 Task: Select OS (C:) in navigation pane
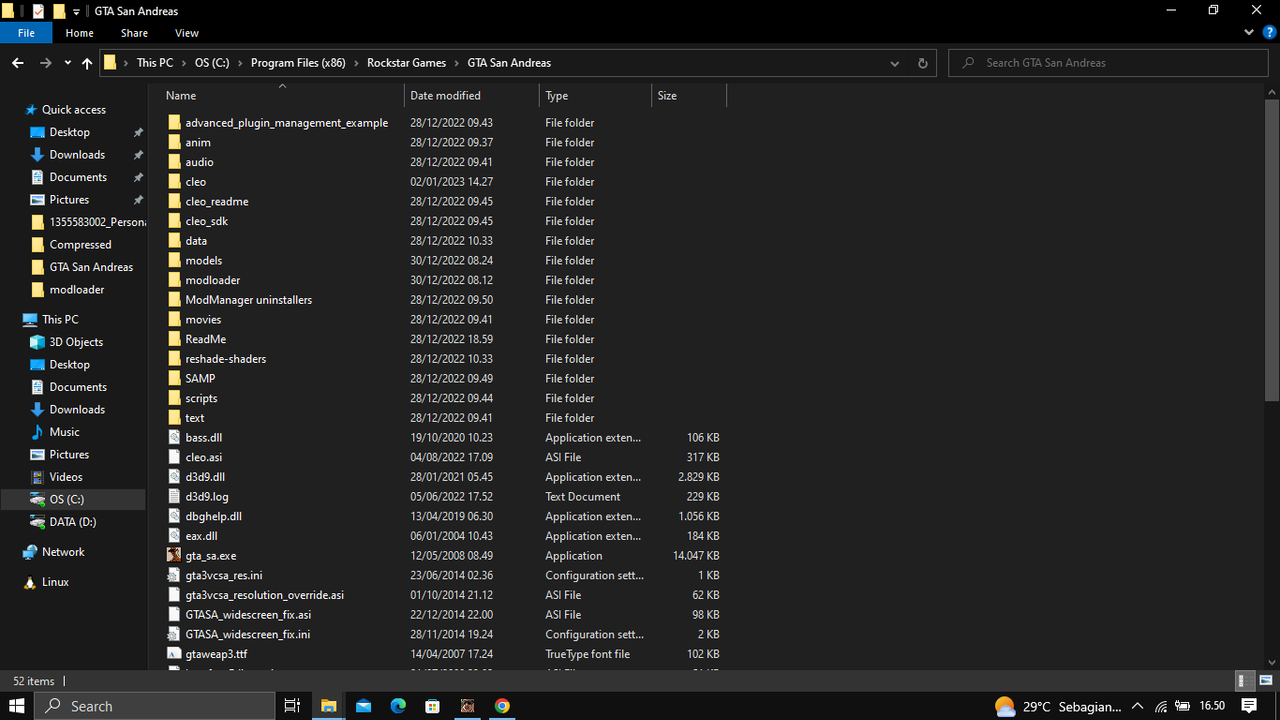pos(72,499)
